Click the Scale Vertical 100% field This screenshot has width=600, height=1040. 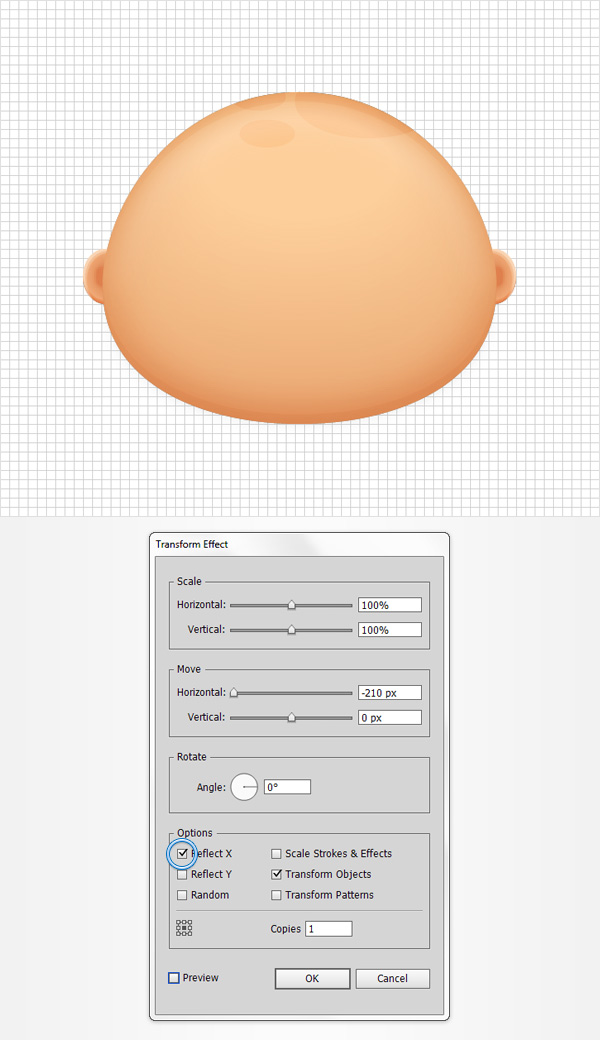(390, 630)
